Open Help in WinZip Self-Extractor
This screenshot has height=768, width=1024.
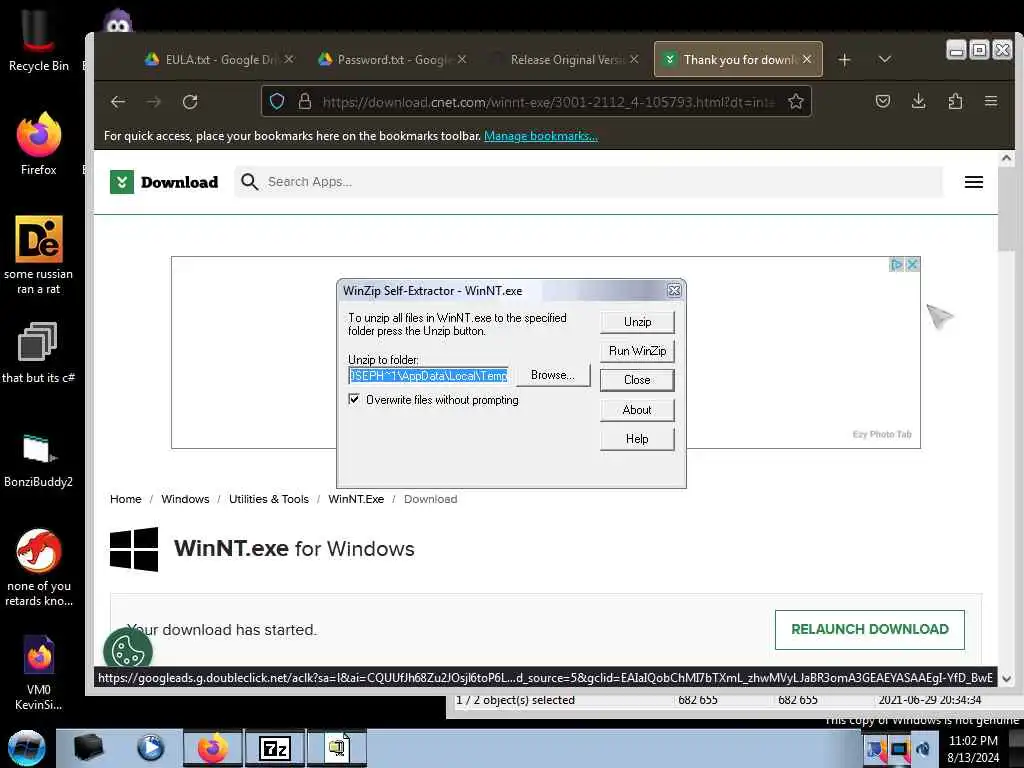637,439
